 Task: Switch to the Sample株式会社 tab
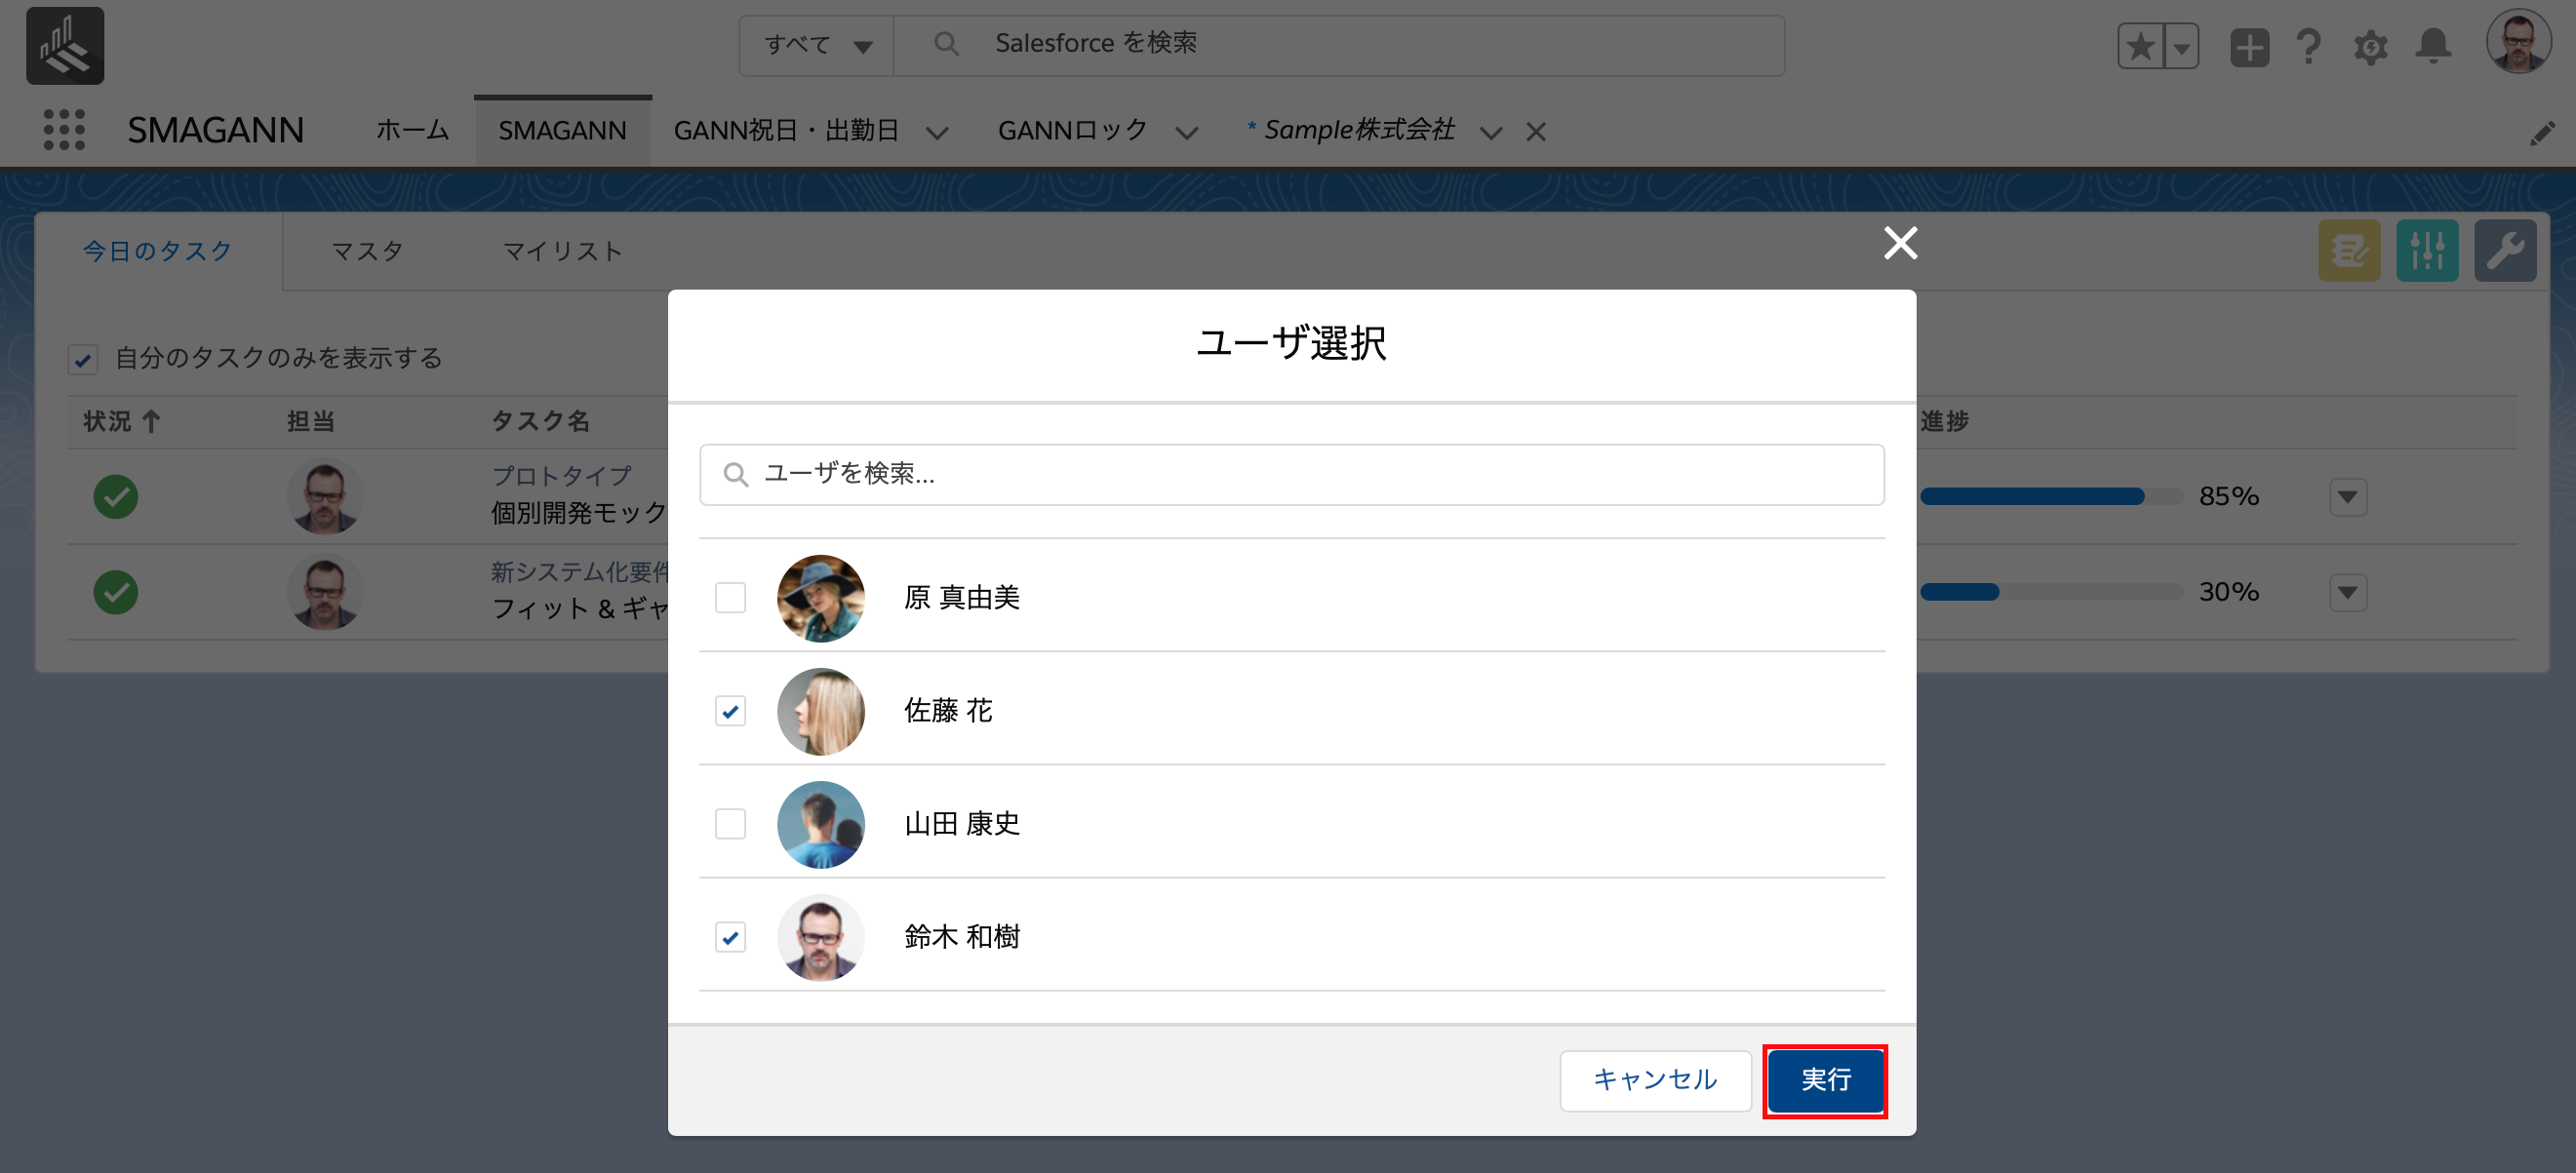(x=1351, y=130)
